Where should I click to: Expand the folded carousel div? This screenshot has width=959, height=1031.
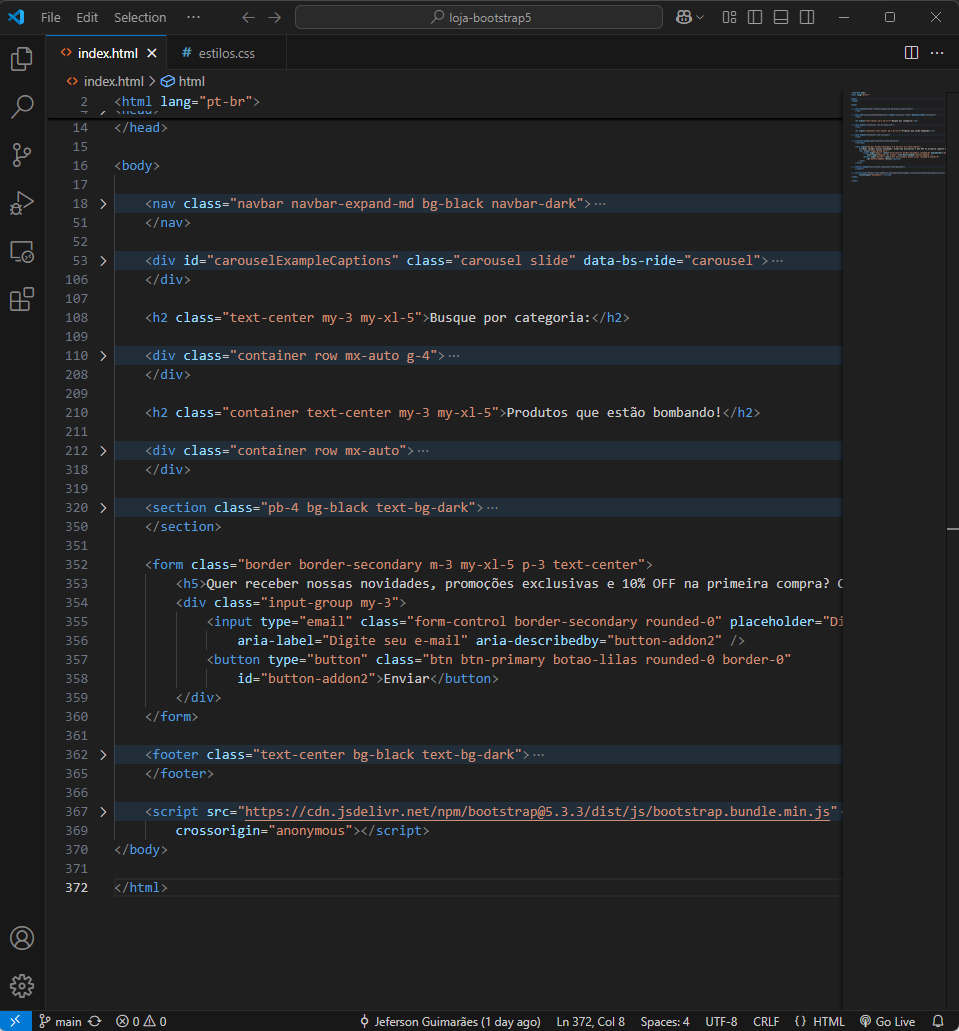(103, 261)
